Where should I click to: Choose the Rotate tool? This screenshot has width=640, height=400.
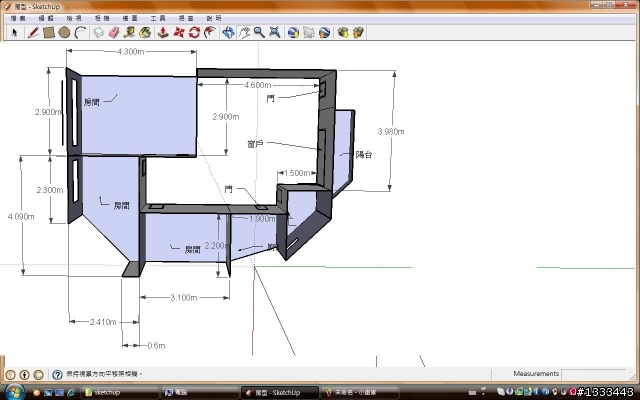coord(194,32)
